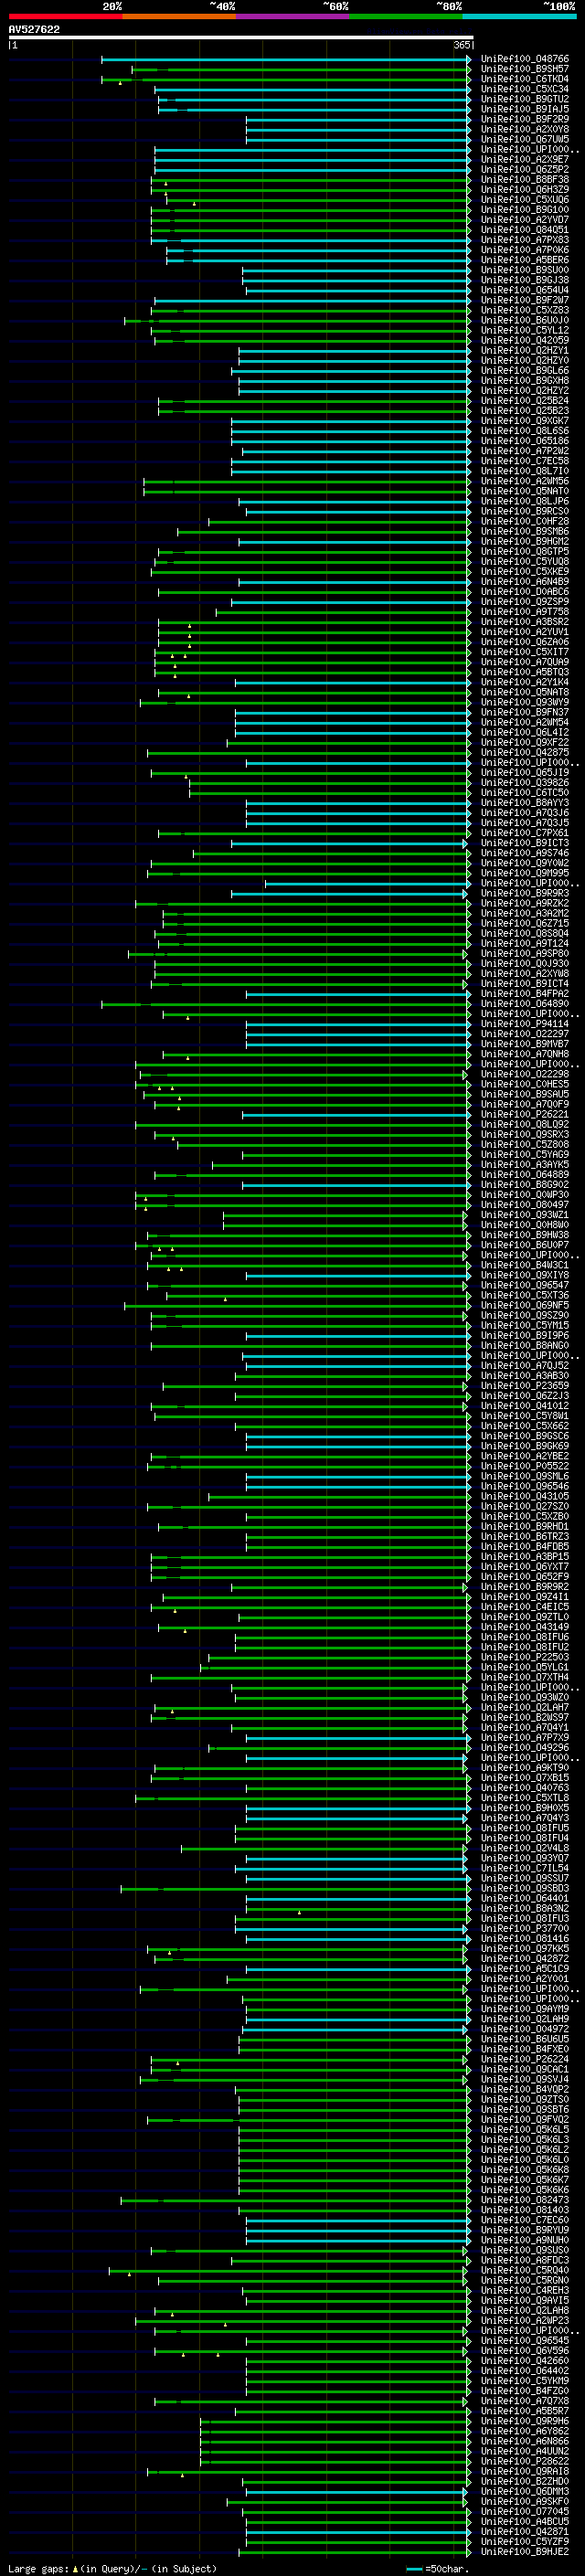This screenshot has height=2576, width=585.
Task: Click the cyan ~100% identity legend bar
Action: 519,17
